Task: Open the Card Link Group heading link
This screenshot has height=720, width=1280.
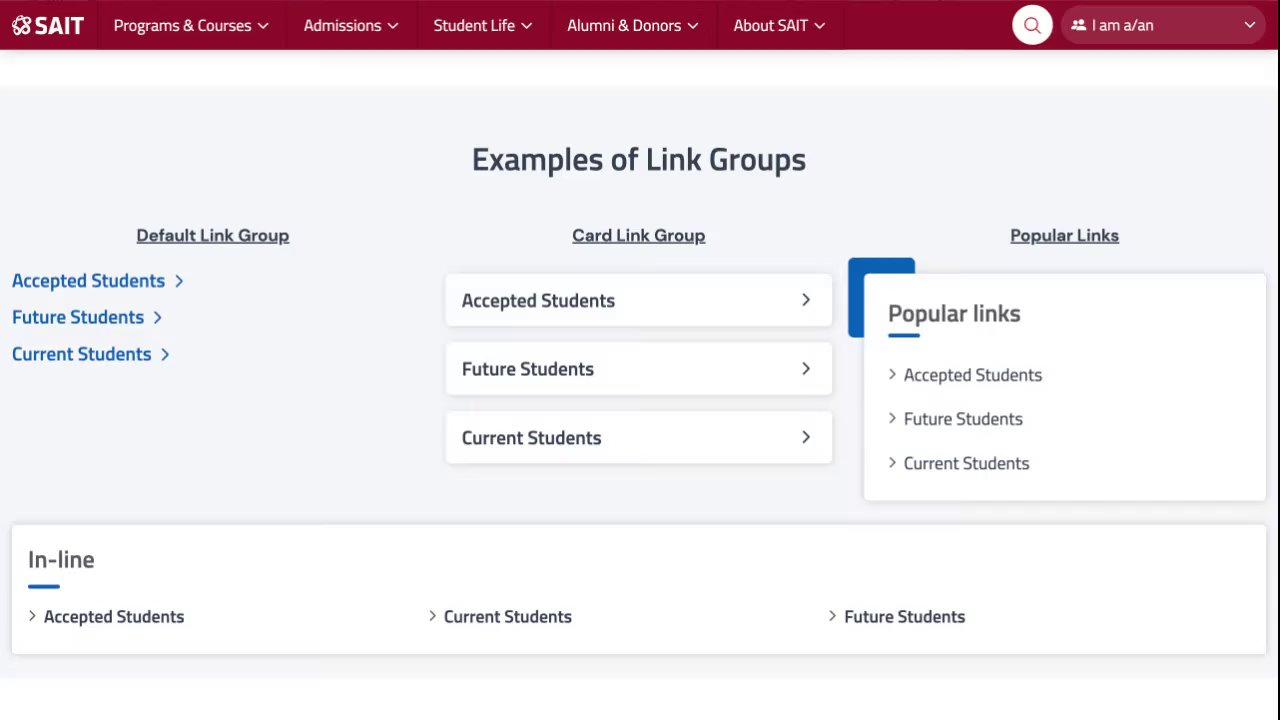Action: click(638, 235)
